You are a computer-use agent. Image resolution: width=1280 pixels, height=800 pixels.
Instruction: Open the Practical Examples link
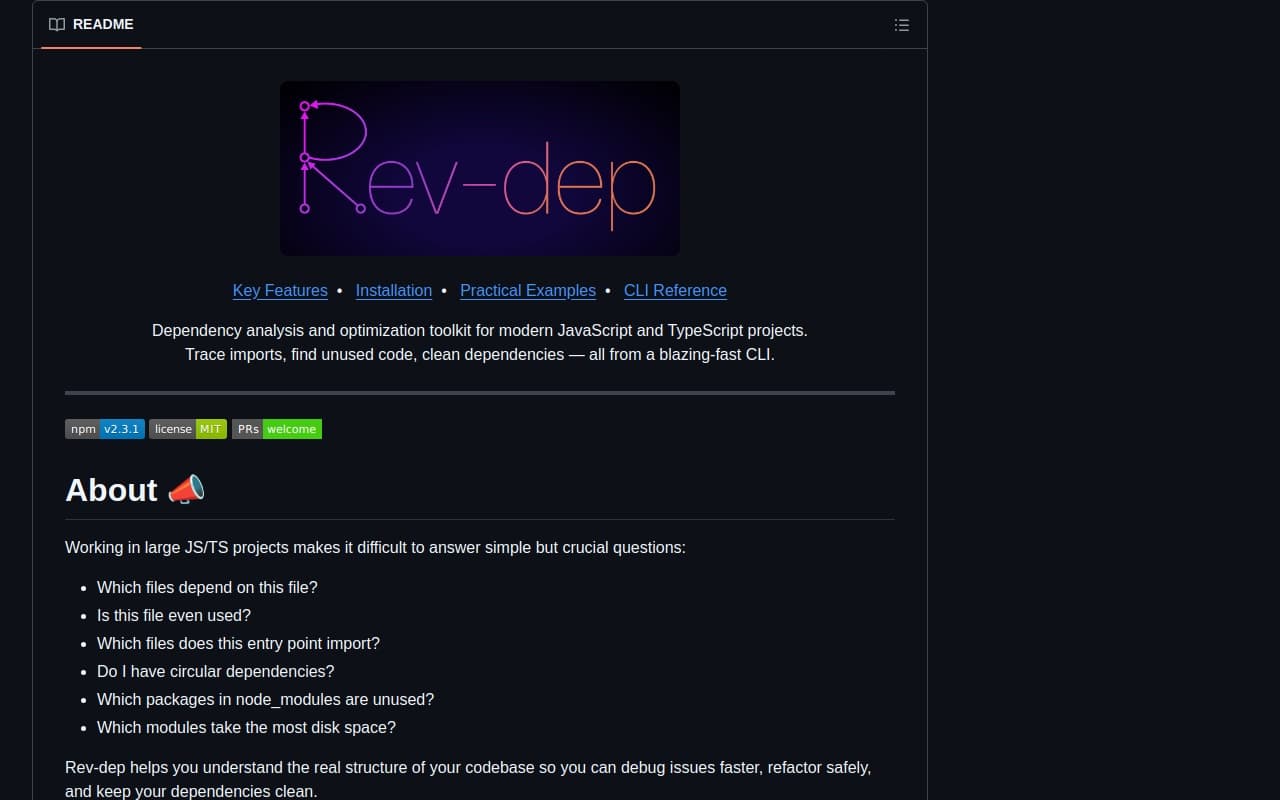click(527, 290)
